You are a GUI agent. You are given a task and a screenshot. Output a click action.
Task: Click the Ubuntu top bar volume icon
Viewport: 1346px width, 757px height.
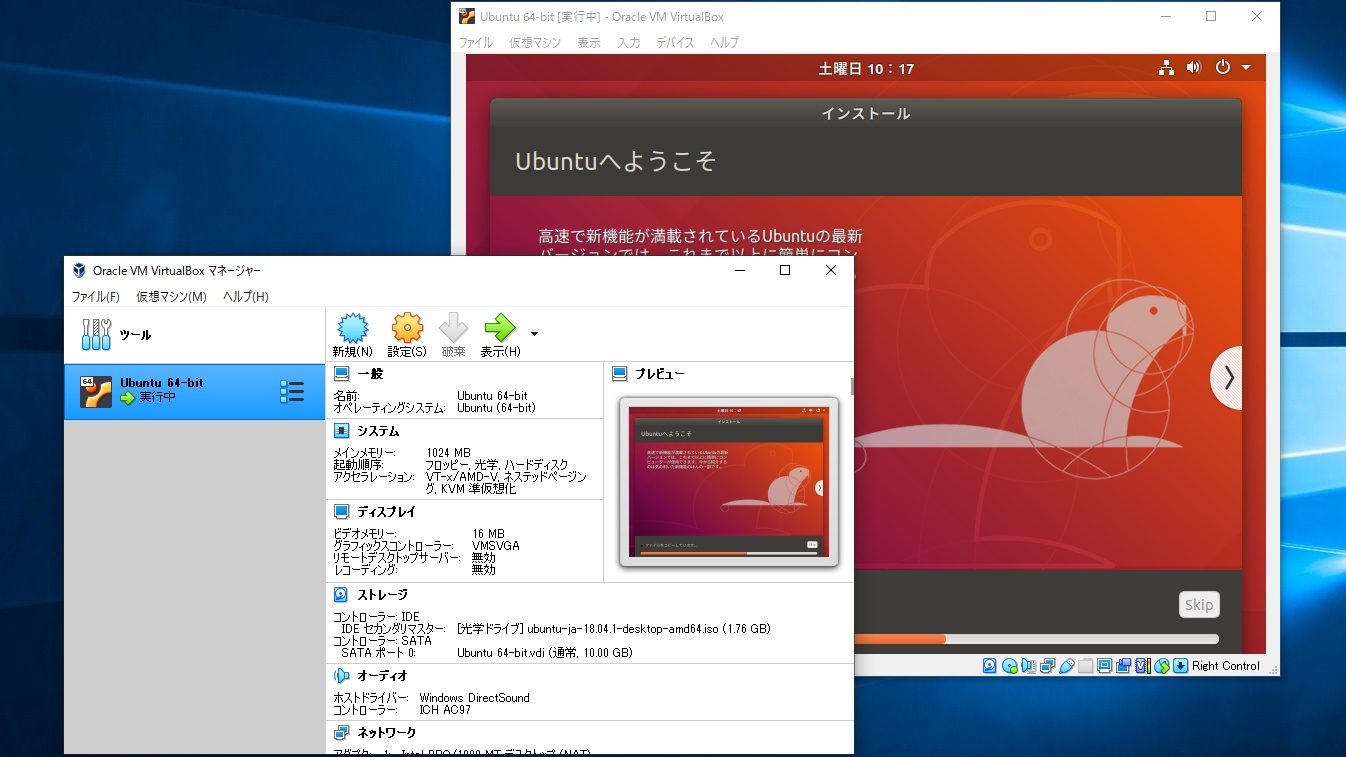pos(1193,68)
